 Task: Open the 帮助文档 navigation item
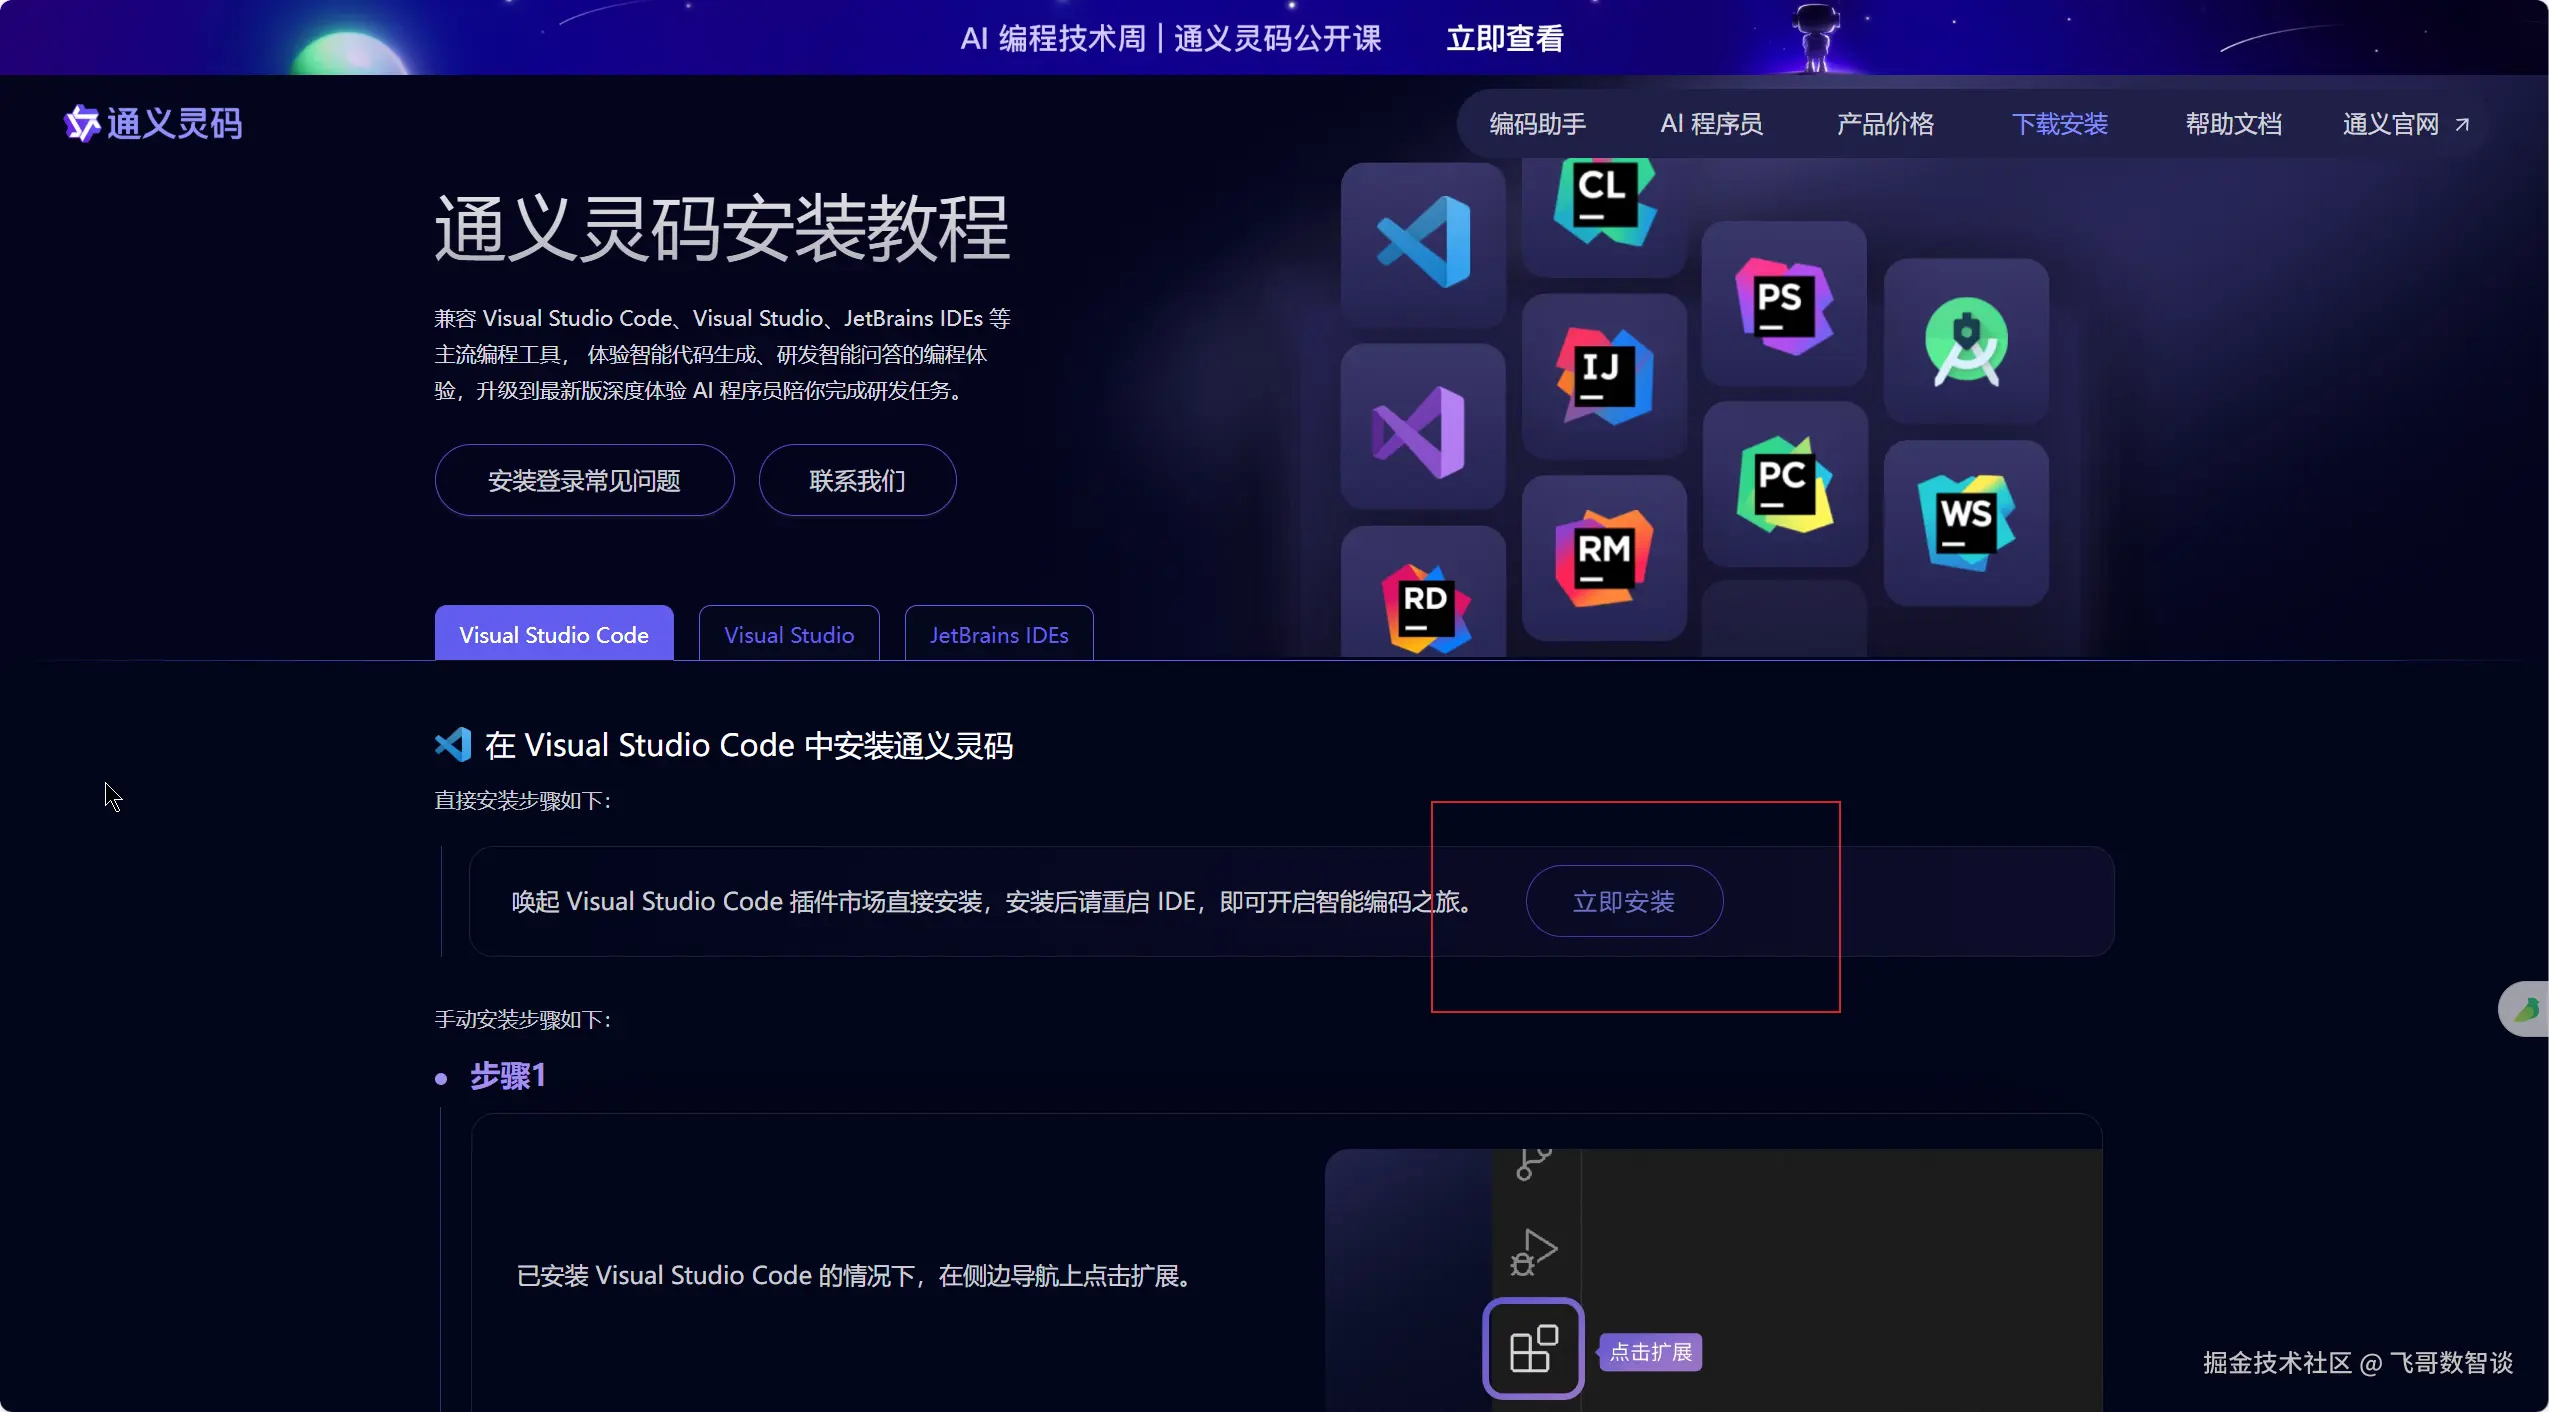(x=2232, y=124)
